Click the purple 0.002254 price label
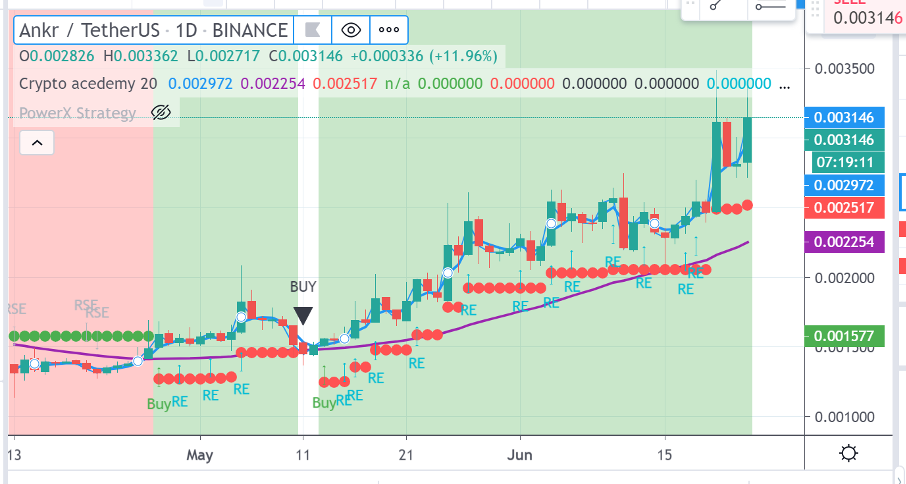The image size is (906, 484). click(845, 241)
